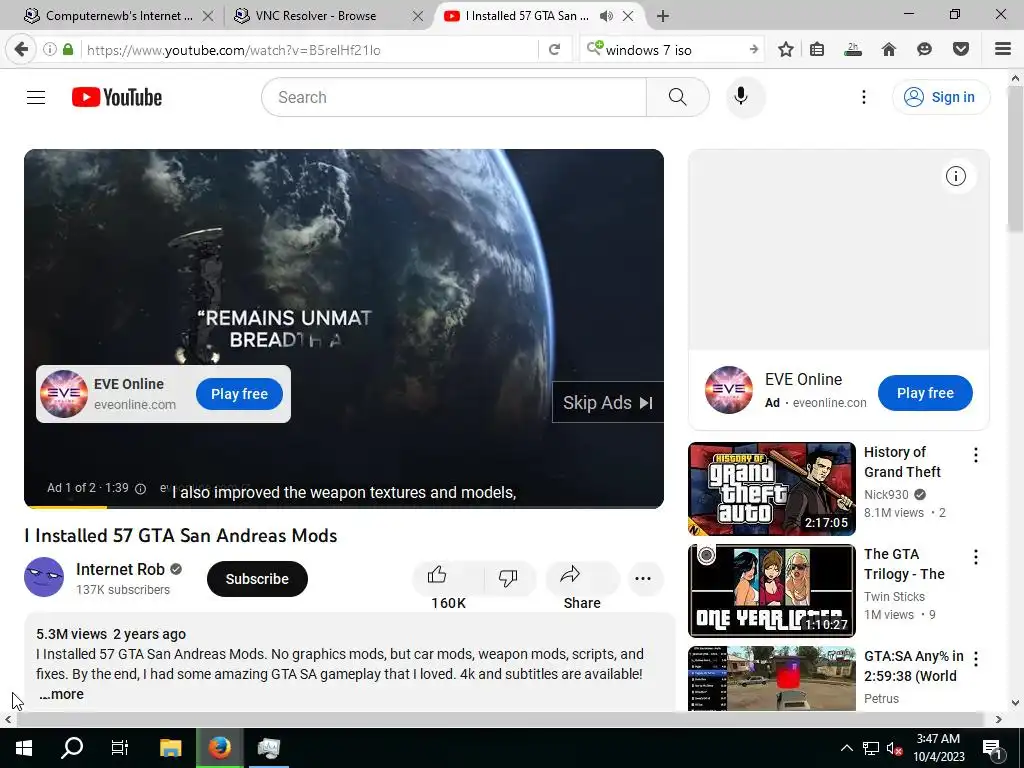Click Skip Ads on the video
1024x768 pixels.
[607, 403]
